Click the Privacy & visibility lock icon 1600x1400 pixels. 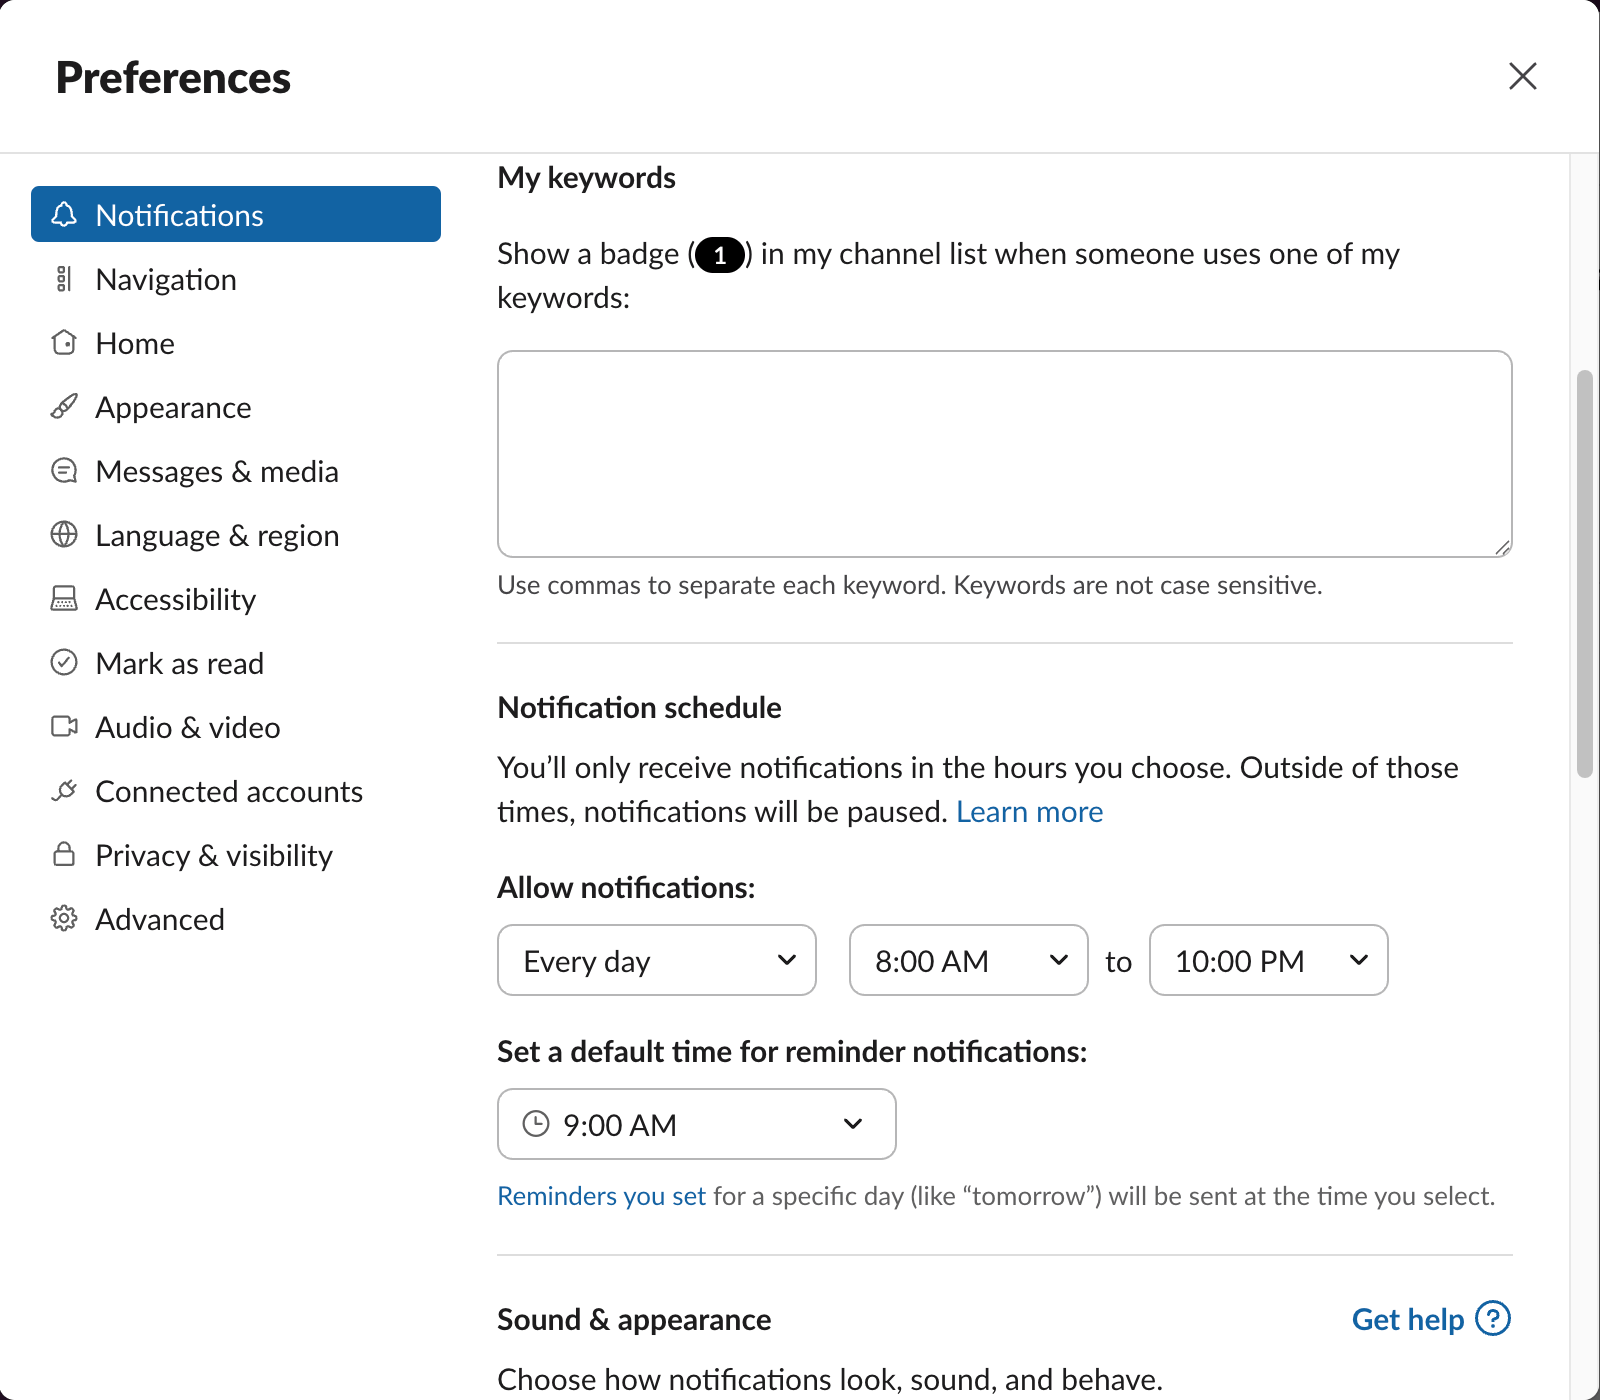pyautogui.click(x=64, y=855)
